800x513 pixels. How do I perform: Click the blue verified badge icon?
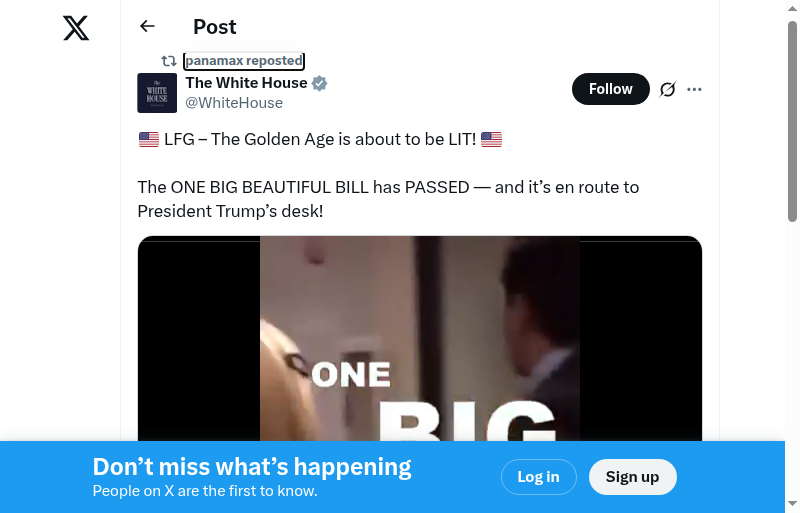319,83
